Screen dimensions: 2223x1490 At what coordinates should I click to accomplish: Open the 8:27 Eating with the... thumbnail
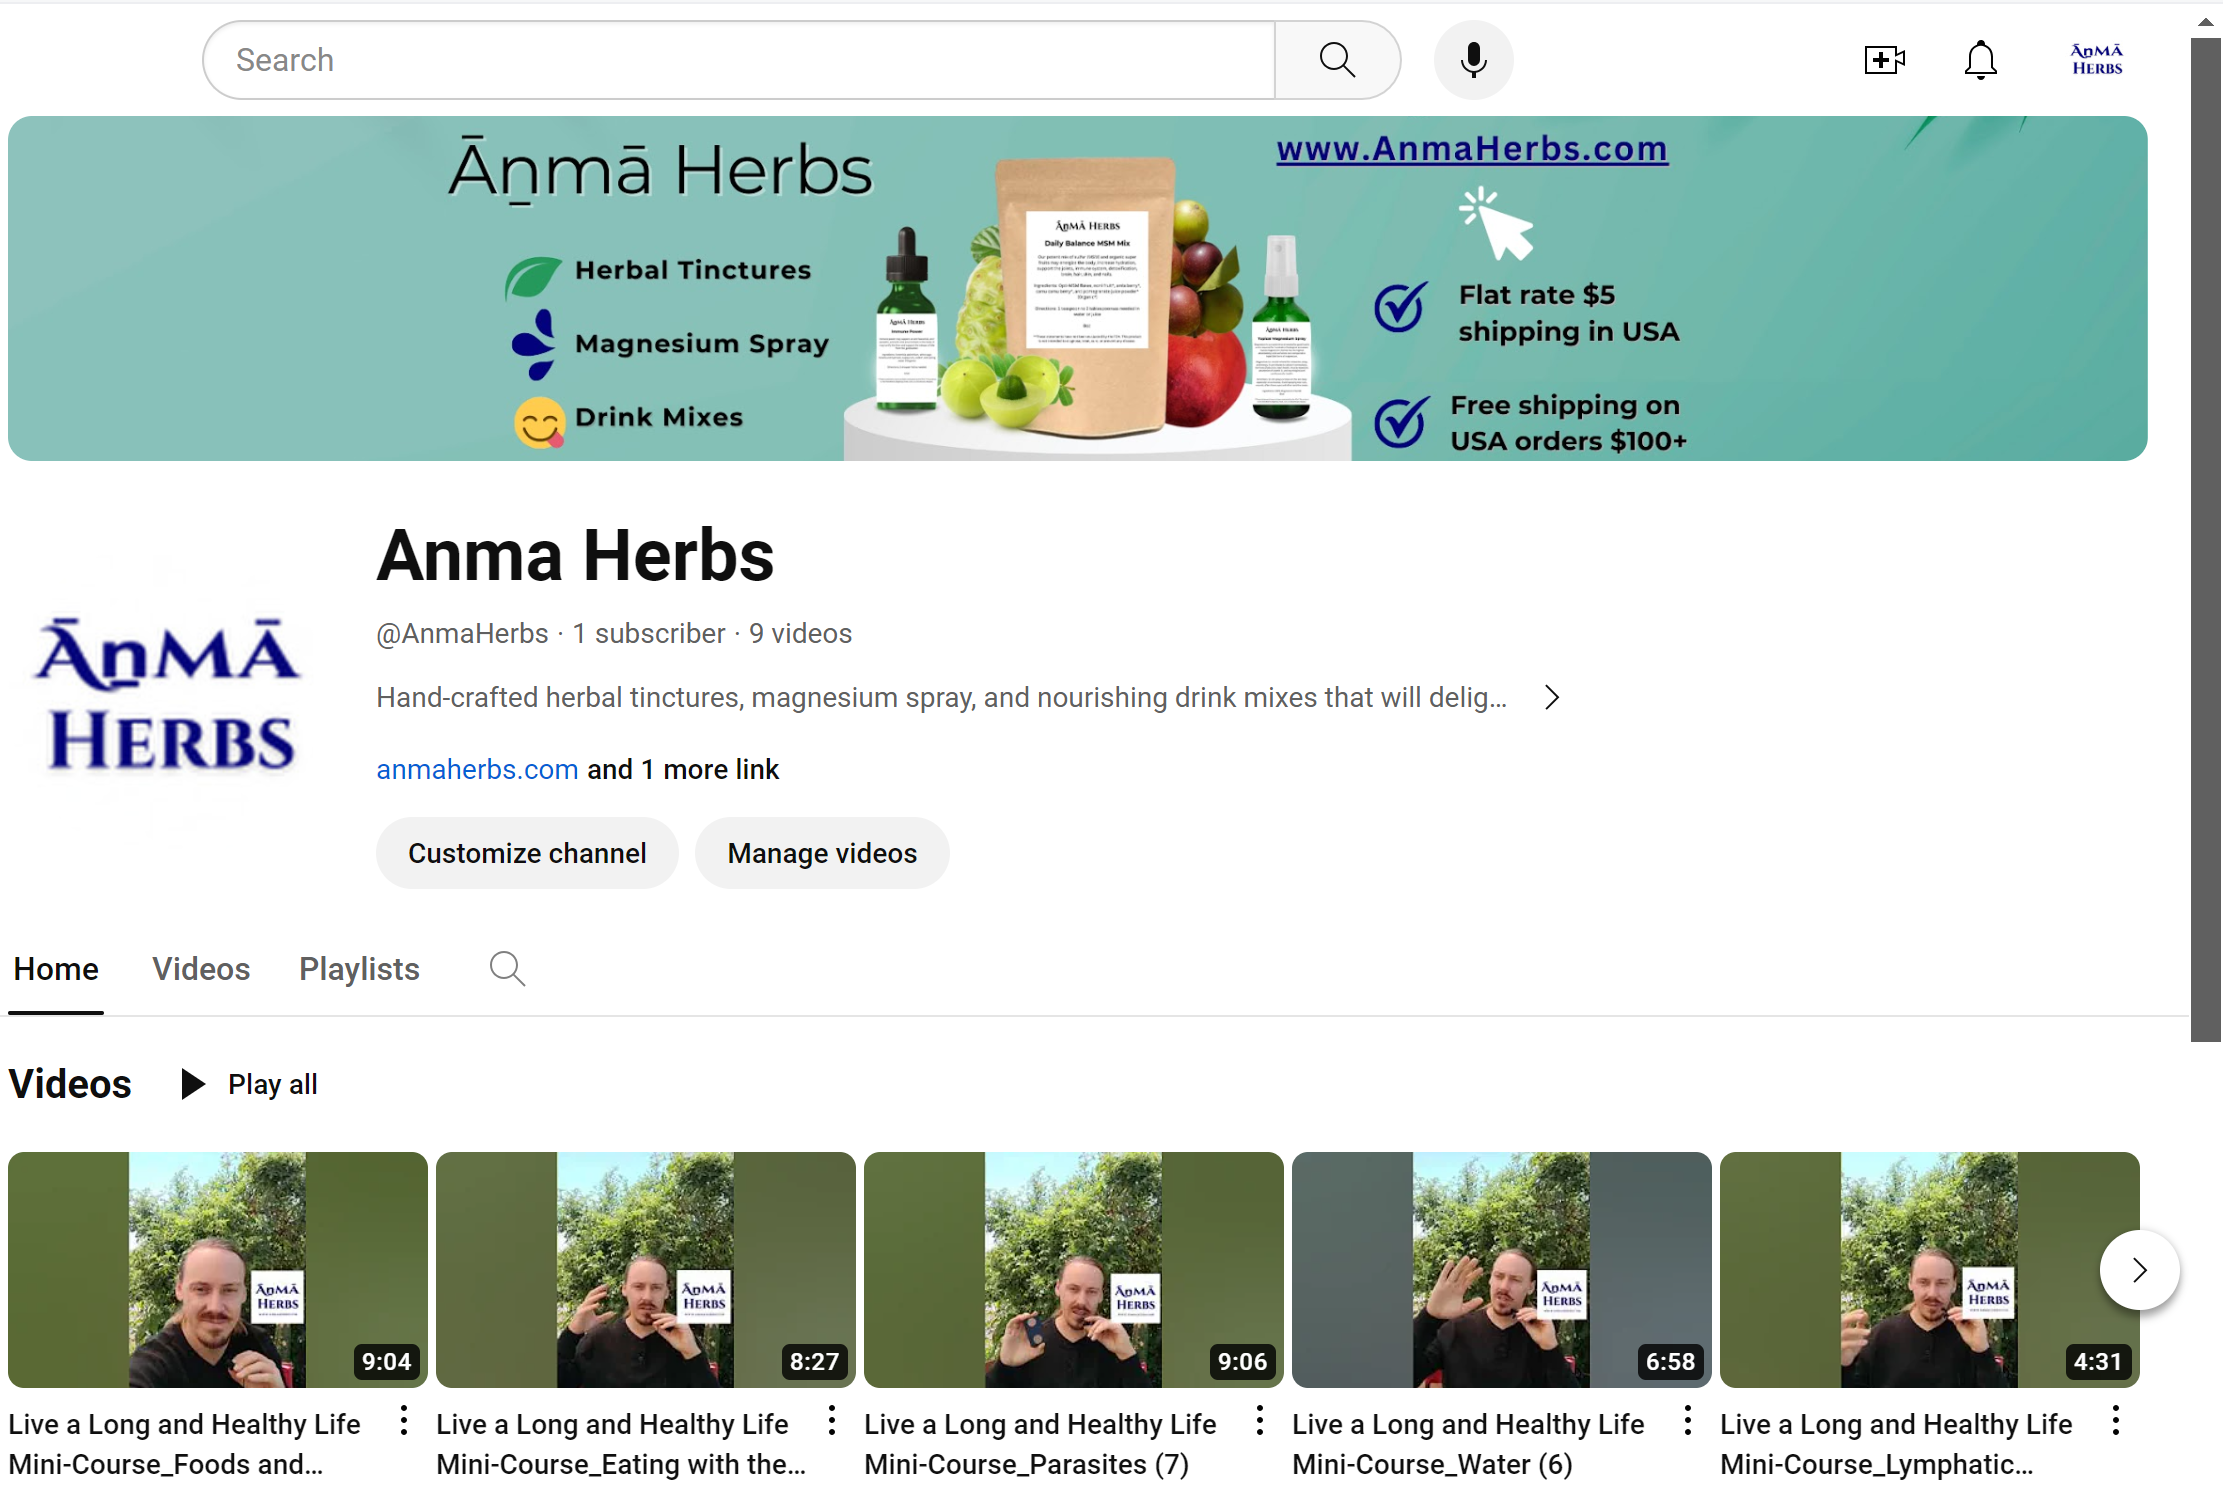point(646,1270)
